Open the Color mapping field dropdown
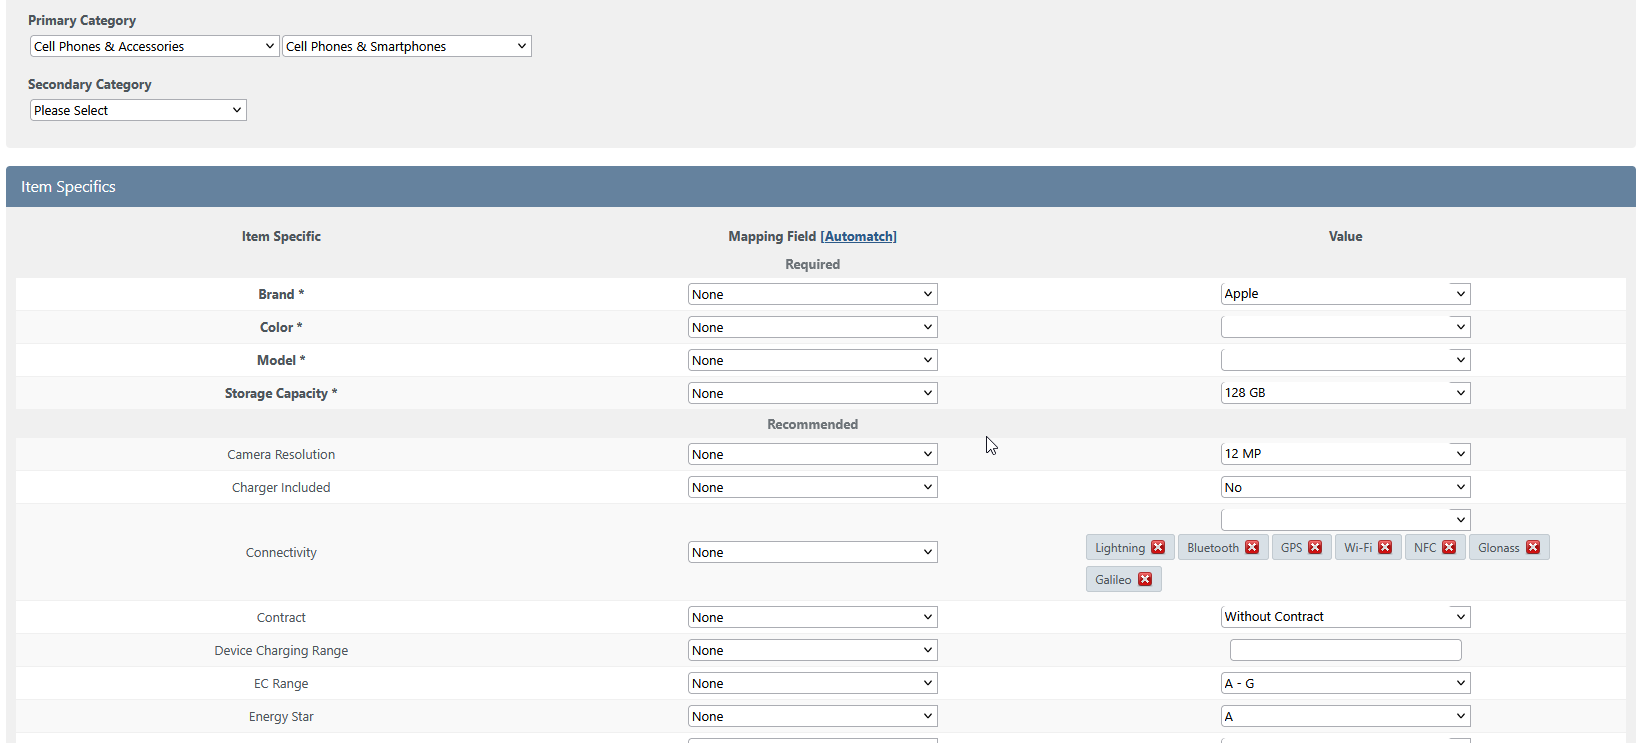The height and width of the screenshot is (743, 1639). pyautogui.click(x=812, y=327)
